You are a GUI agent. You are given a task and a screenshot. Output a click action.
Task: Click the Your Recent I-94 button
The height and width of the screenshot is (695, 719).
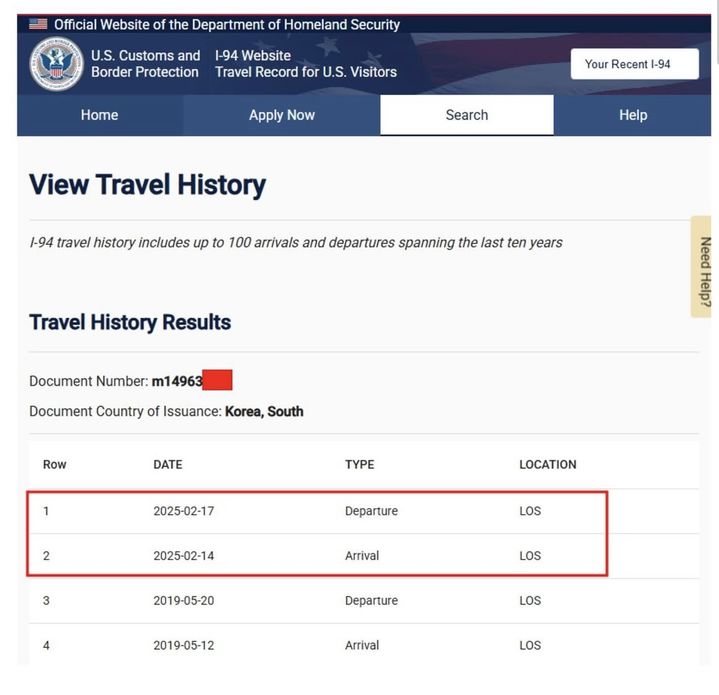pyautogui.click(x=627, y=64)
